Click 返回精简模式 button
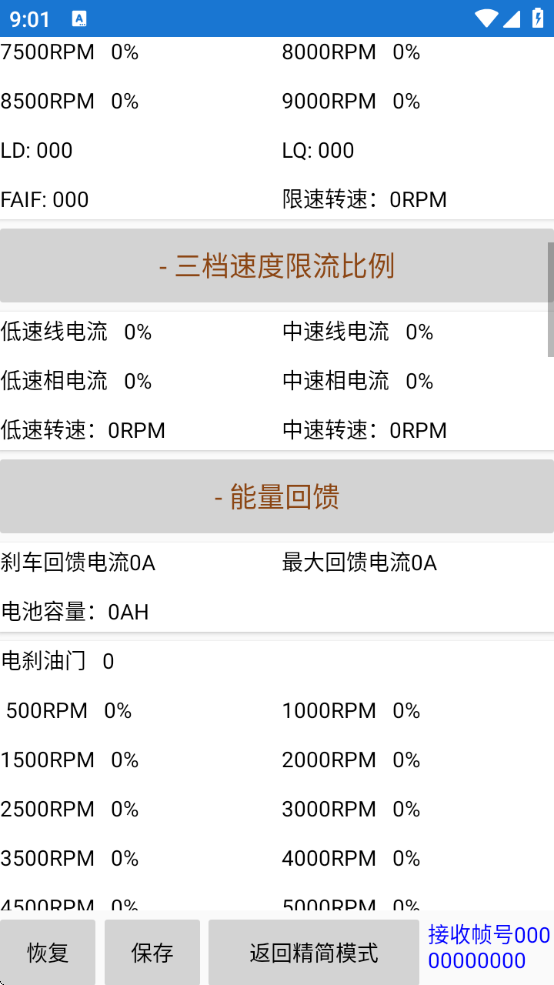Viewport: 554px width, 985px height. click(313, 952)
